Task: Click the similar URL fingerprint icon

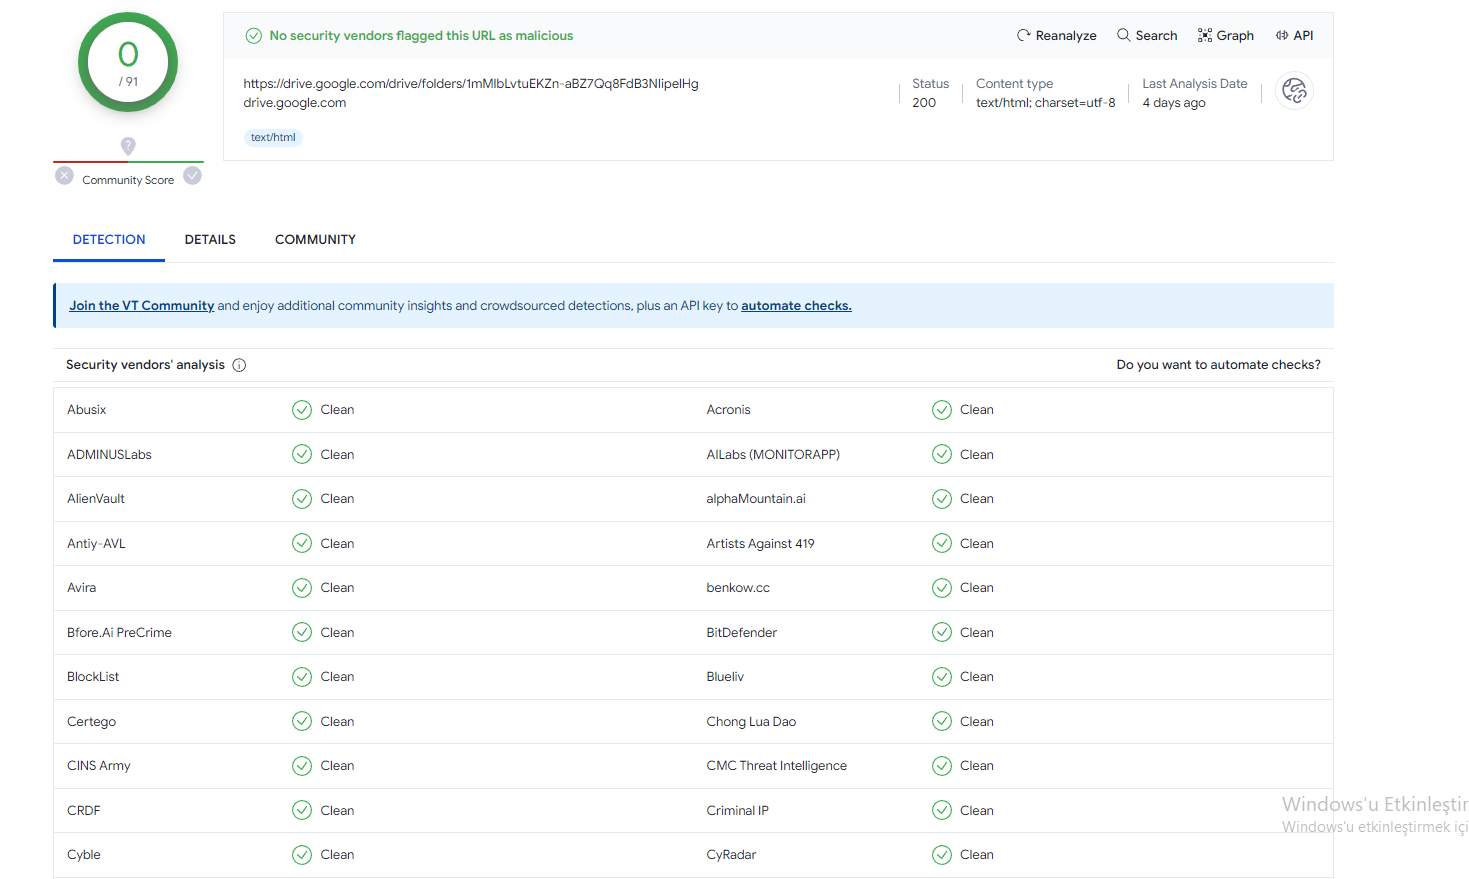Action: tap(1294, 91)
